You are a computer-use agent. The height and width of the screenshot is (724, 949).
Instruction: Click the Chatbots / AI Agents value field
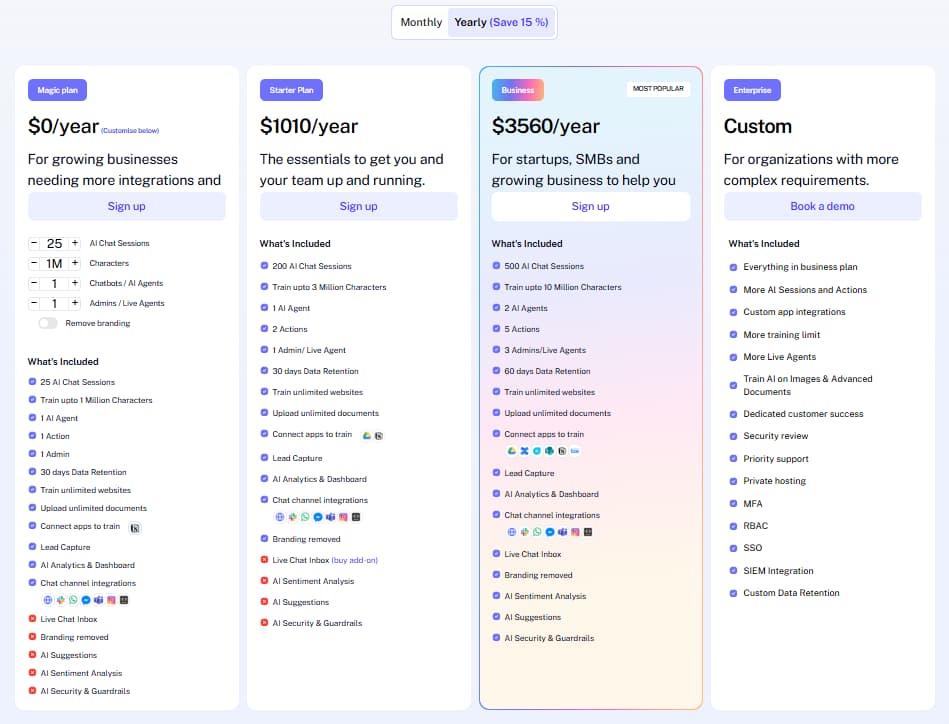(54, 283)
